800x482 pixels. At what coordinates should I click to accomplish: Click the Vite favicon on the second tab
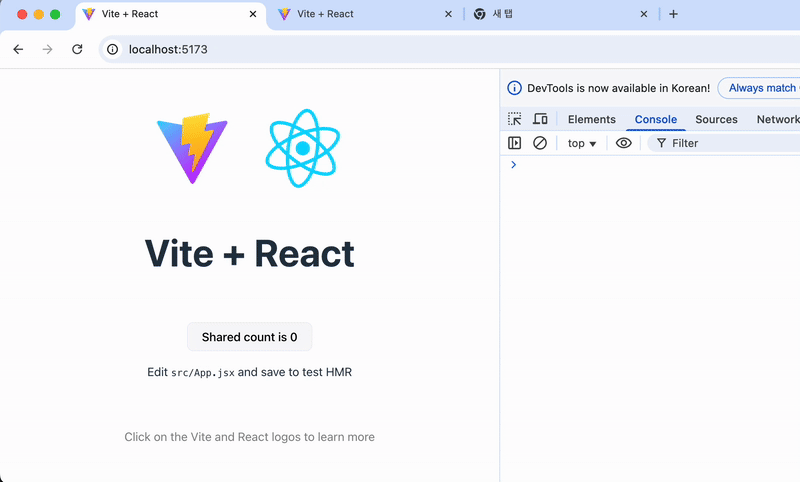point(284,14)
